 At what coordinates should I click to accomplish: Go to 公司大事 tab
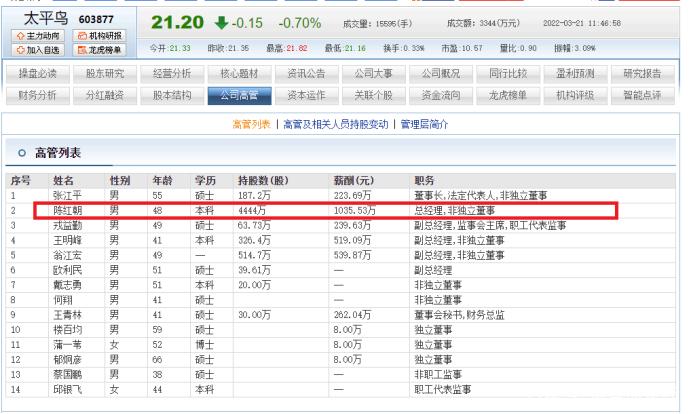pos(374,74)
